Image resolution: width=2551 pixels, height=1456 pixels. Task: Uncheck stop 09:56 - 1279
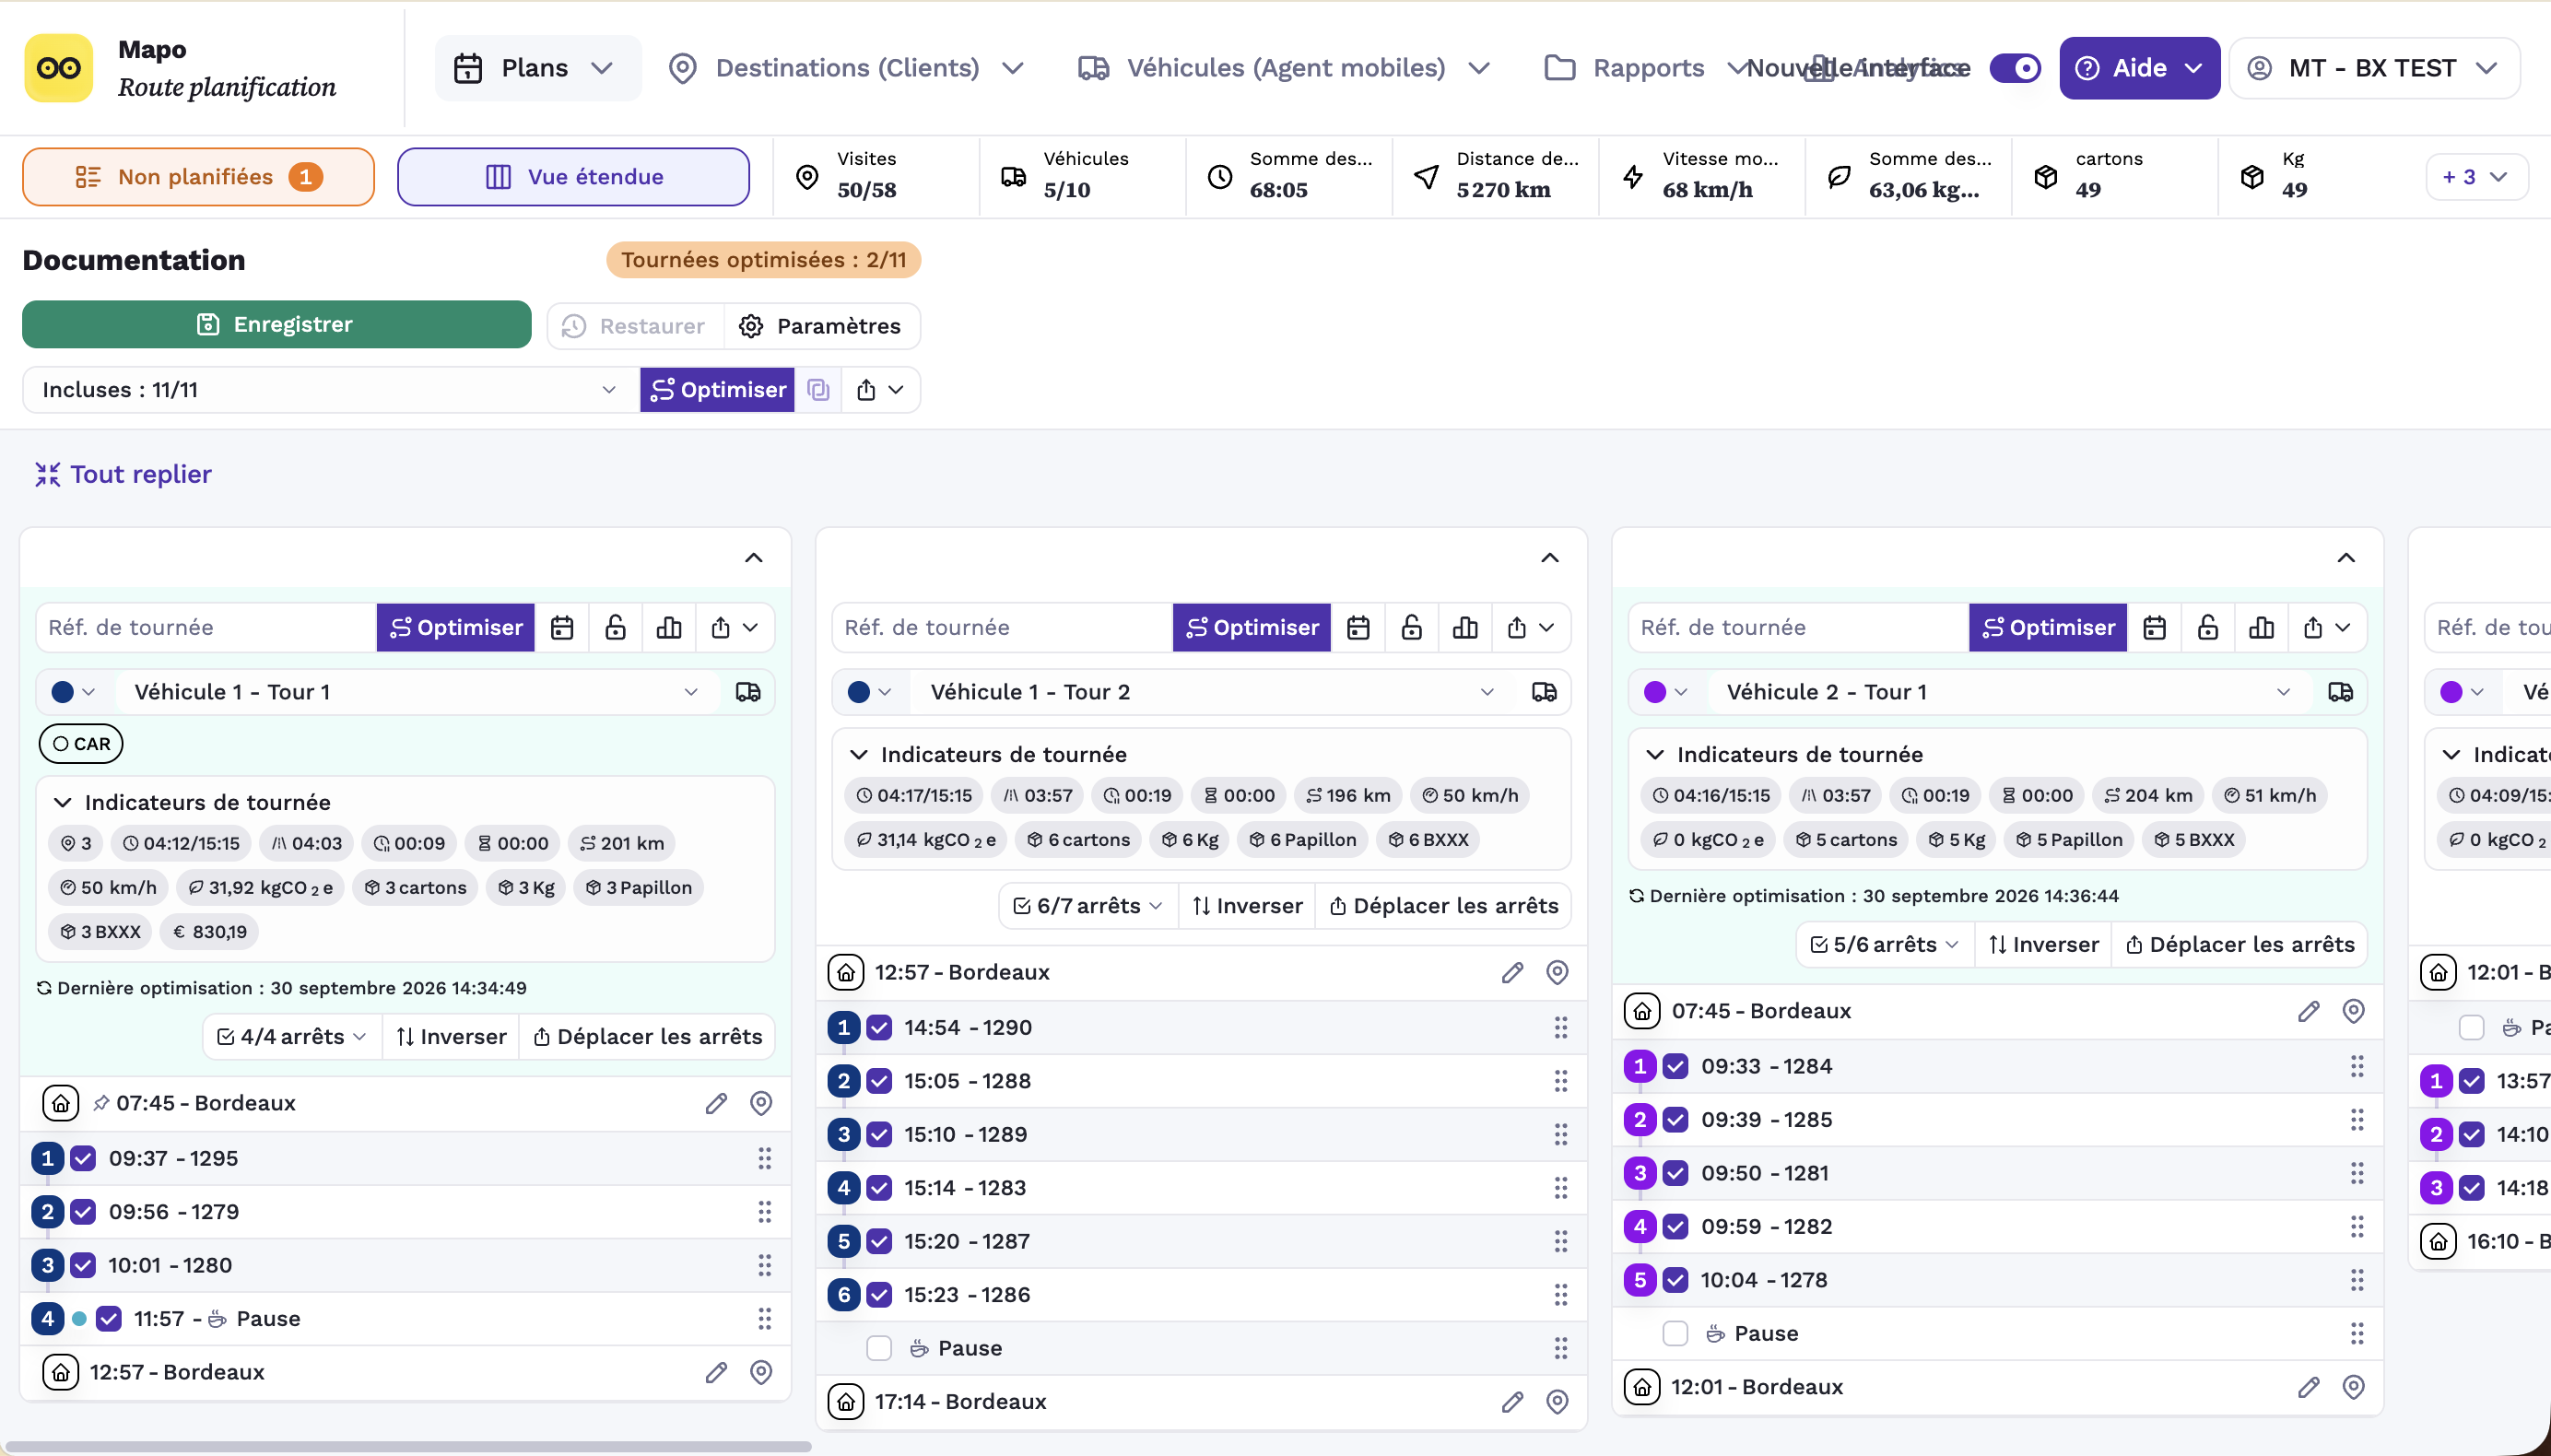coord(83,1212)
